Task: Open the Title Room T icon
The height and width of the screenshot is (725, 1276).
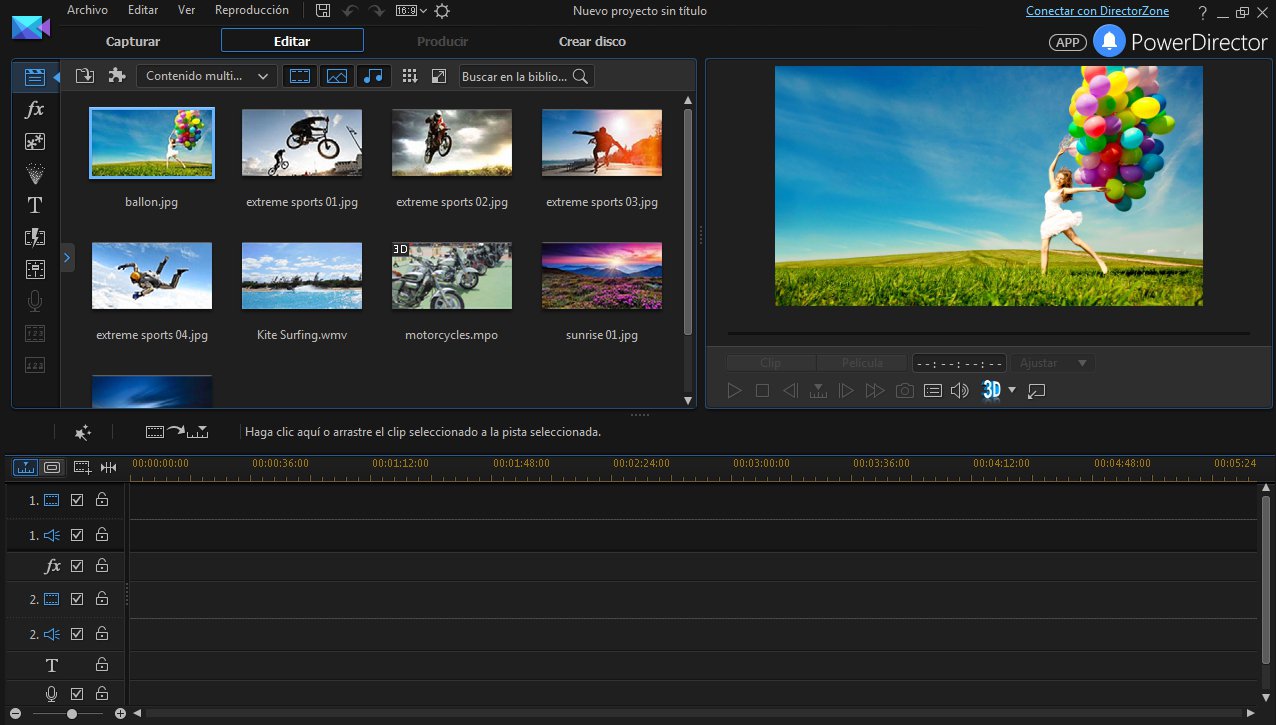Action: coord(35,205)
